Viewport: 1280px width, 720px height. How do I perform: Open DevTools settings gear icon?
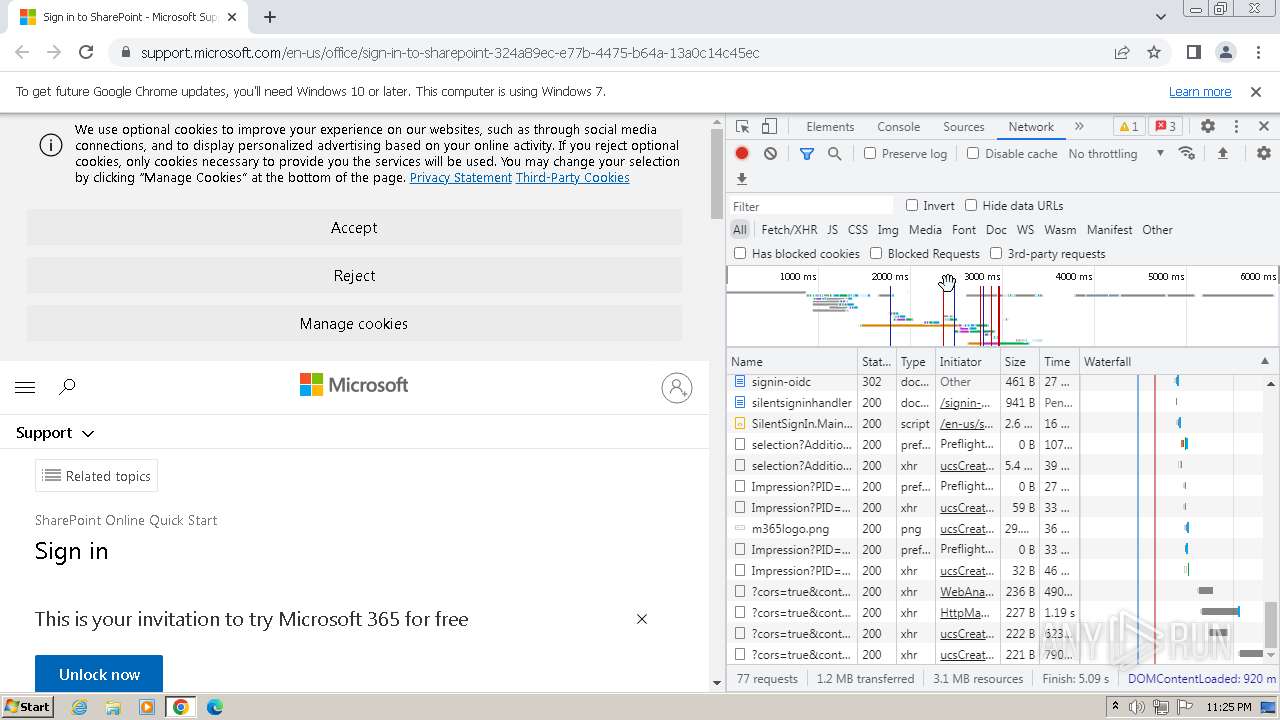[1208, 127]
